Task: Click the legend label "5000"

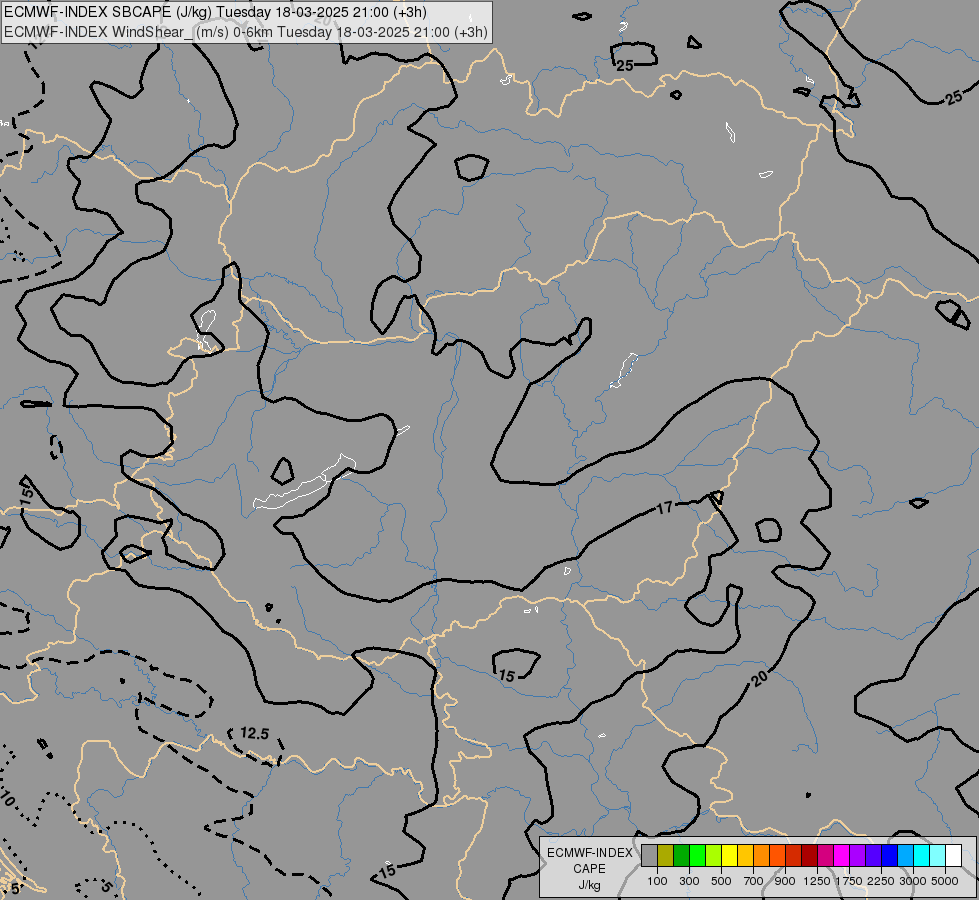Action: [945, 881]
